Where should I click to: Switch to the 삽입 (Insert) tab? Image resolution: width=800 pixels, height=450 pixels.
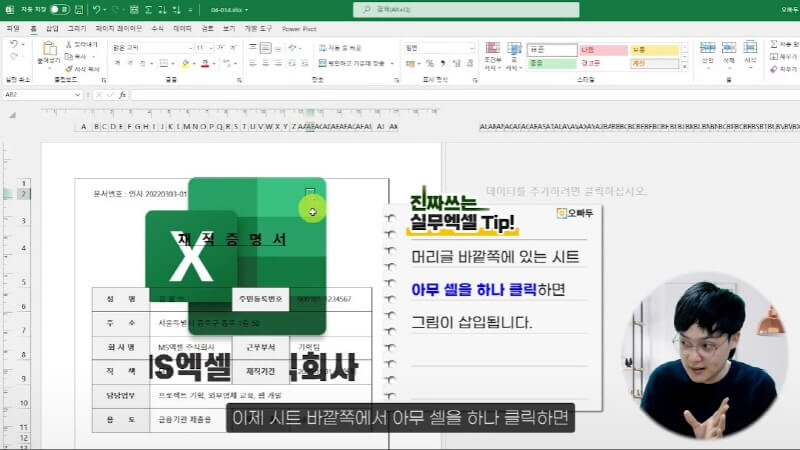[x=52, y=29]
